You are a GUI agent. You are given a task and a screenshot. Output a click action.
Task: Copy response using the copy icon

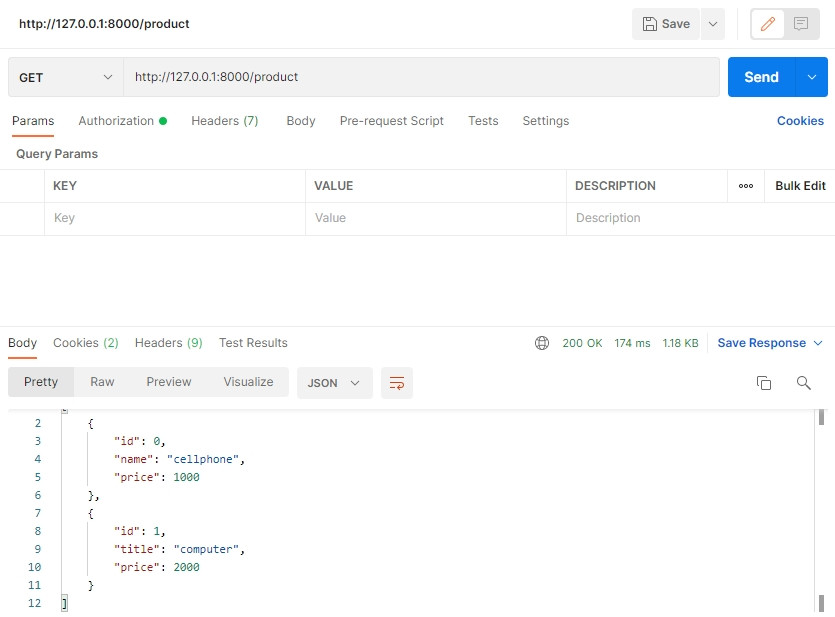tap(764, 383)
